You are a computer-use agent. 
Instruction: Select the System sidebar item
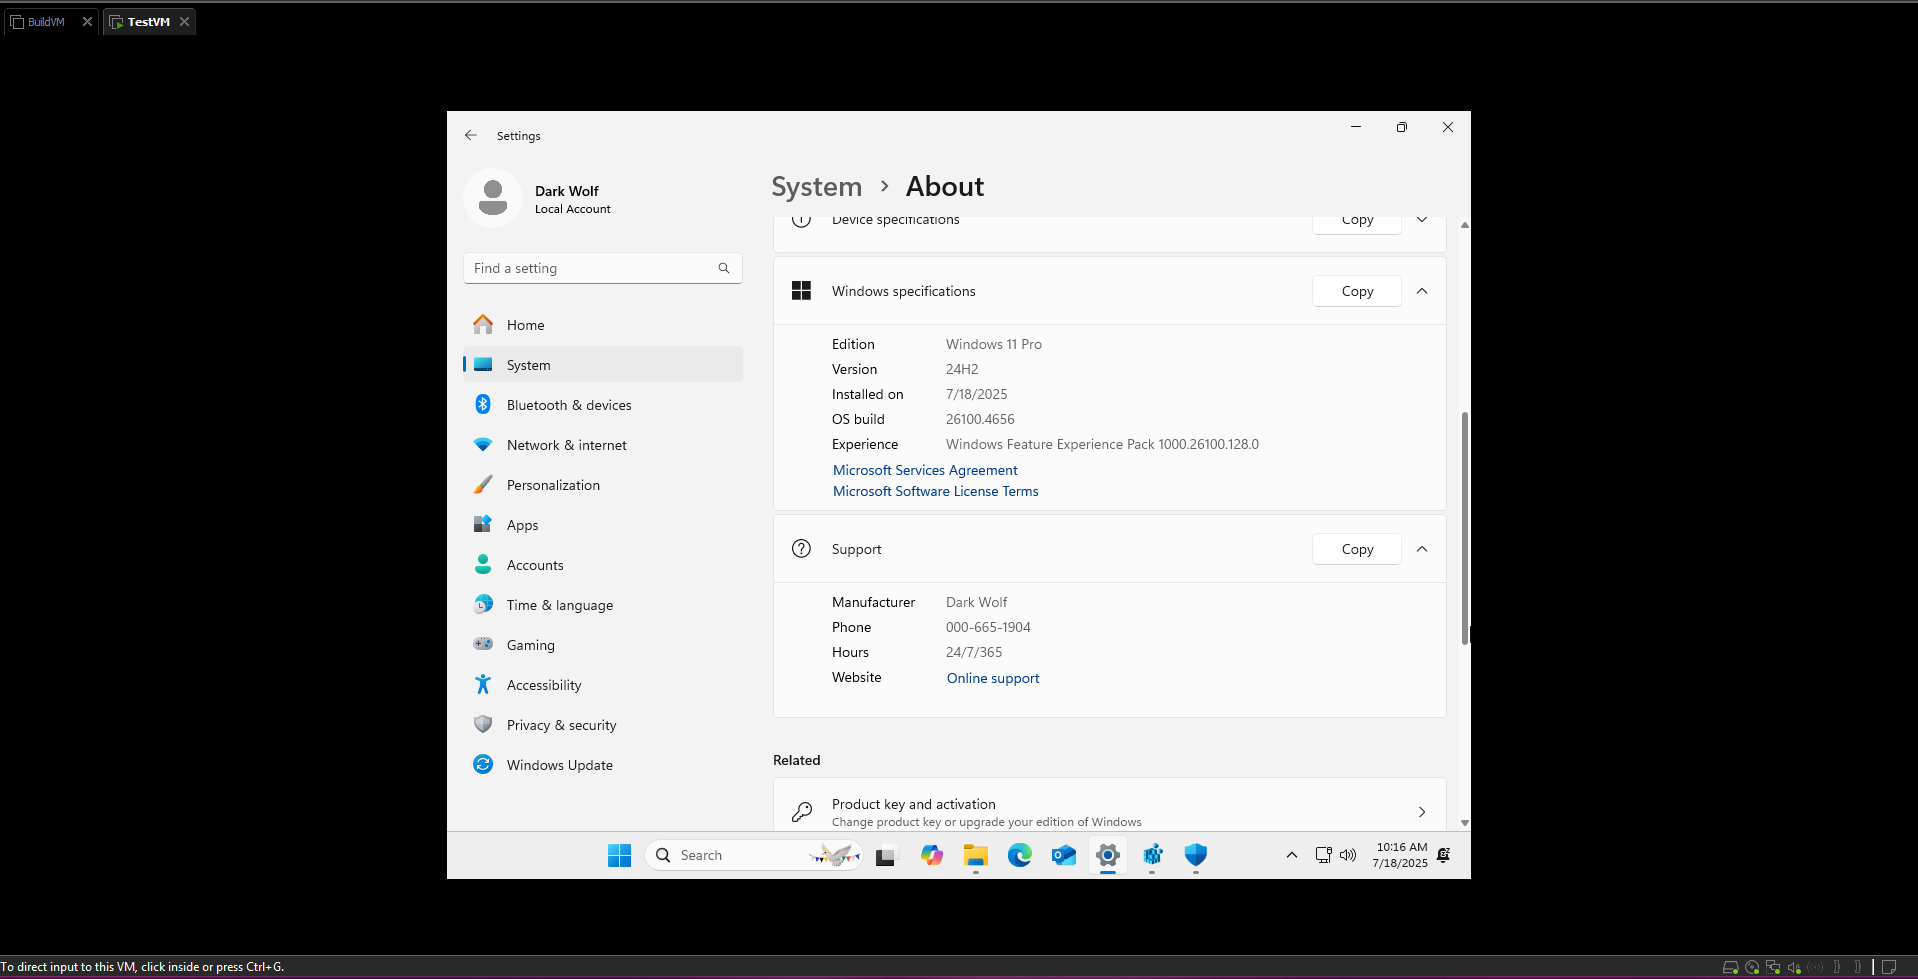tap(603, 365)
